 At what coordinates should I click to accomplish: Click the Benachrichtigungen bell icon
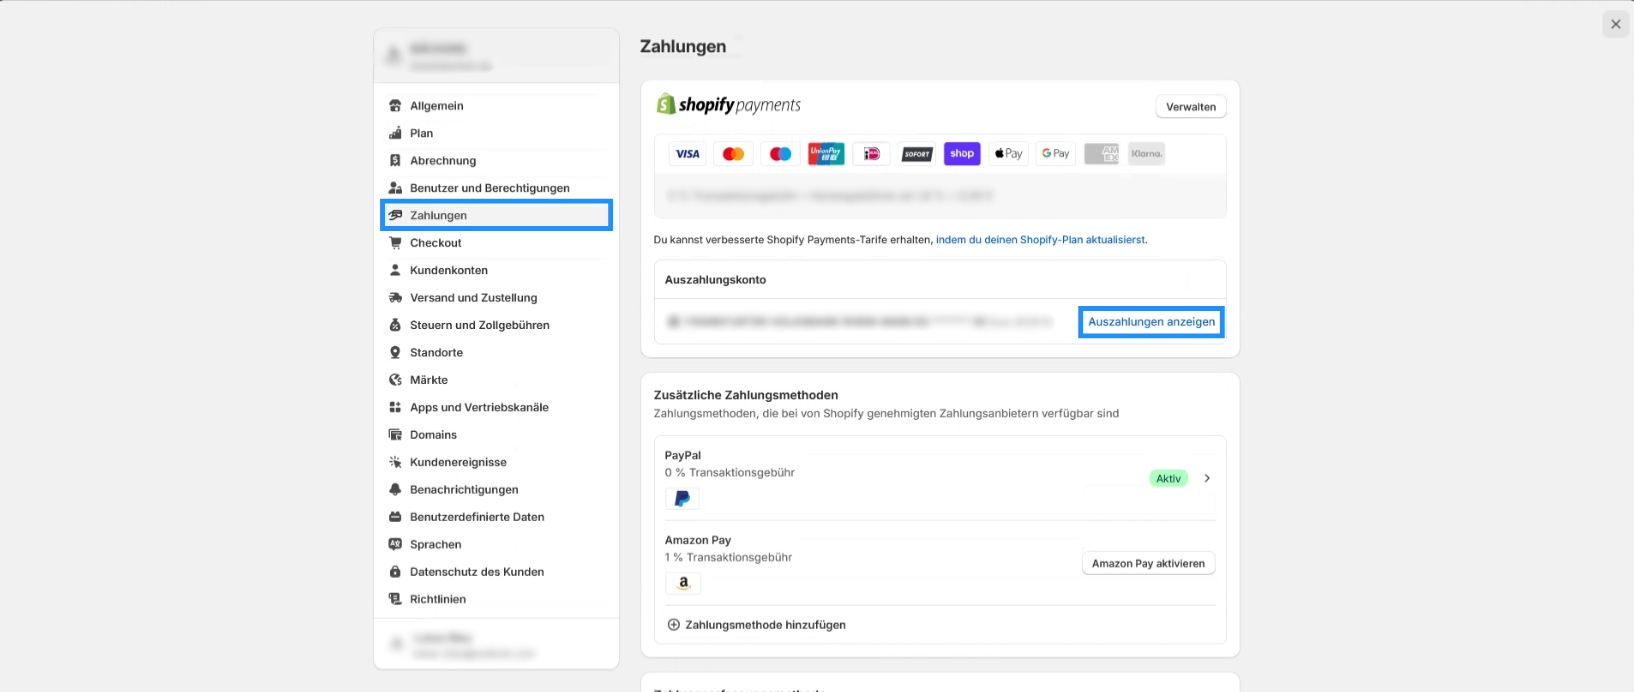point(395,490)
